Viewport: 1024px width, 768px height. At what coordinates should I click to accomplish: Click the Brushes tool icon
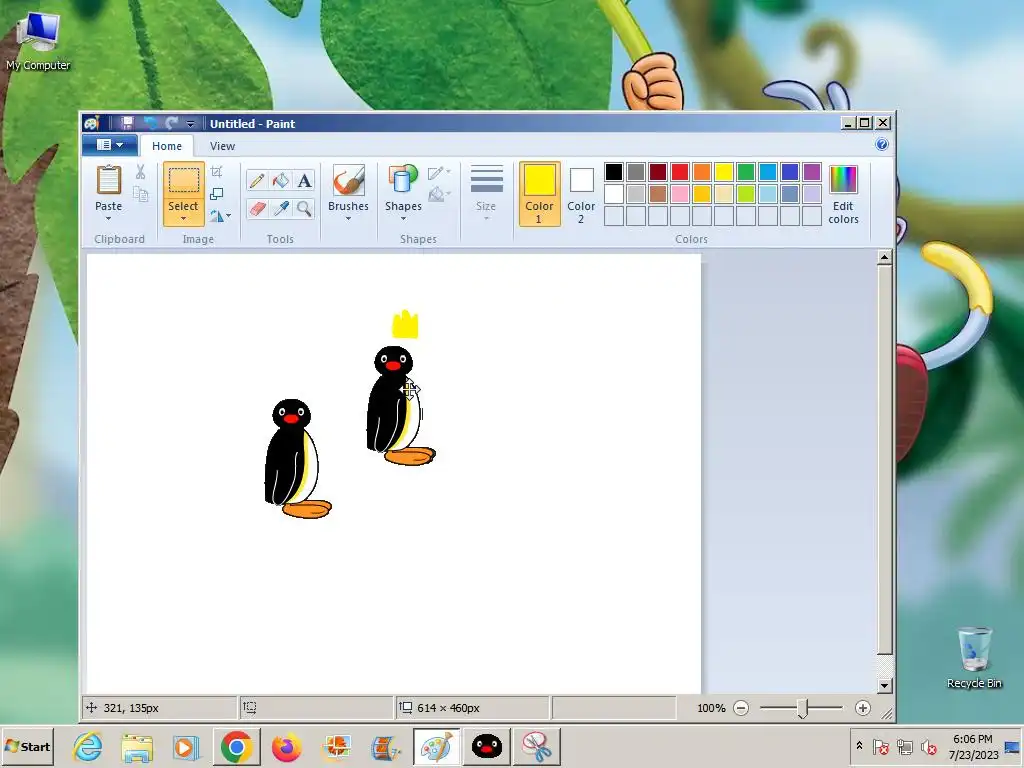(348, 180)
